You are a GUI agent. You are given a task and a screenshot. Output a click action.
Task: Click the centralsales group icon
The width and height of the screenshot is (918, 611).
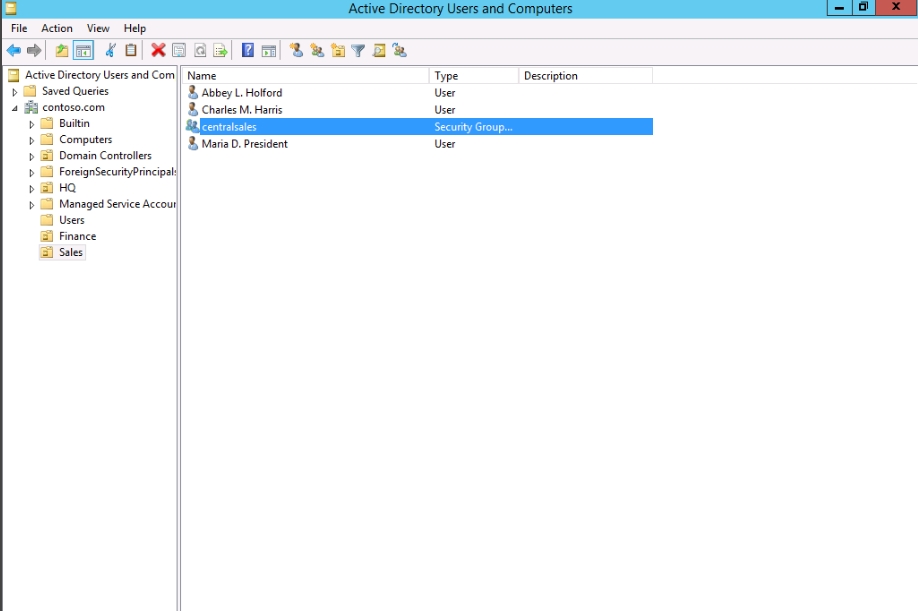(192, 126)
